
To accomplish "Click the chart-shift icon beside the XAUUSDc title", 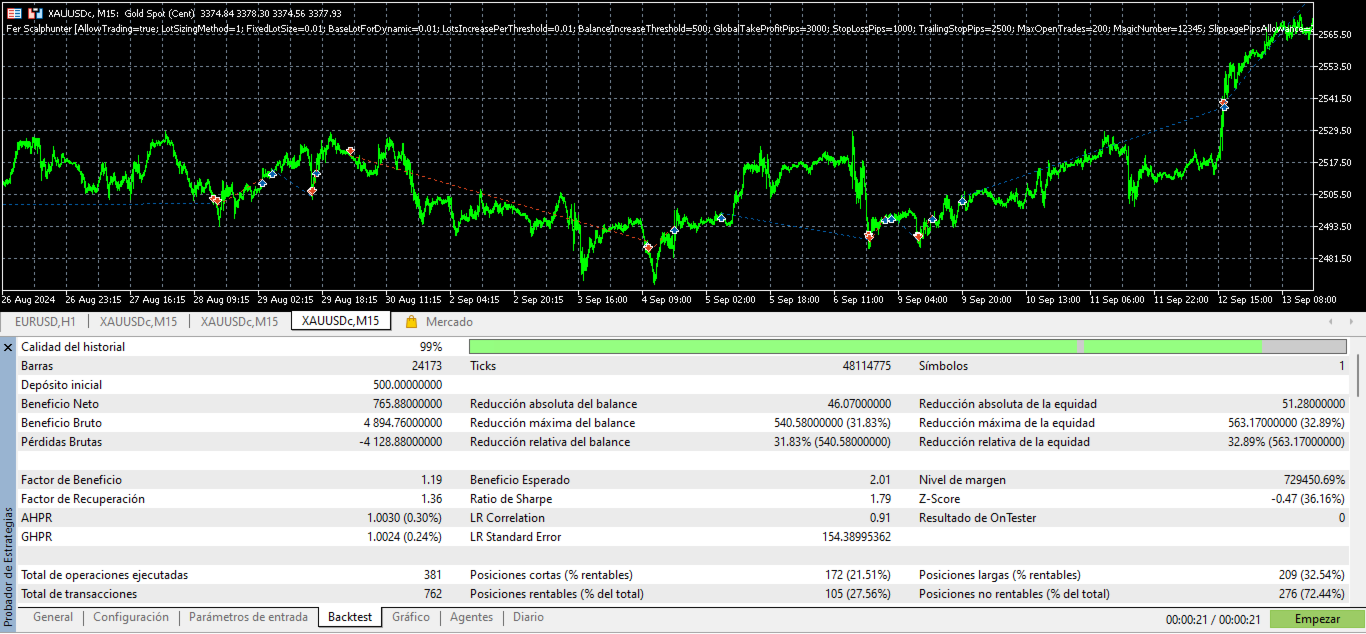I will click(35, 14).
